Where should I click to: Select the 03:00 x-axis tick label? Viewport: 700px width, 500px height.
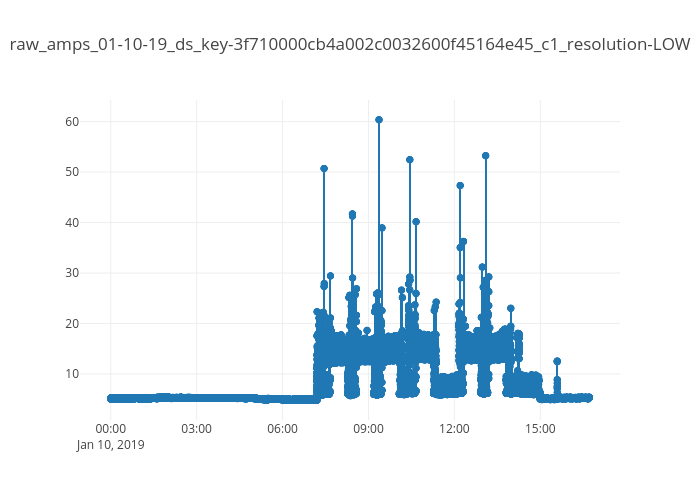pos(196,429)
